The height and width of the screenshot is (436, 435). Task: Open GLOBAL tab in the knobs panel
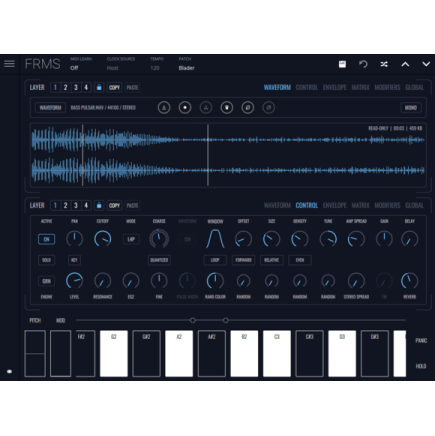click(x=415, y=205)
